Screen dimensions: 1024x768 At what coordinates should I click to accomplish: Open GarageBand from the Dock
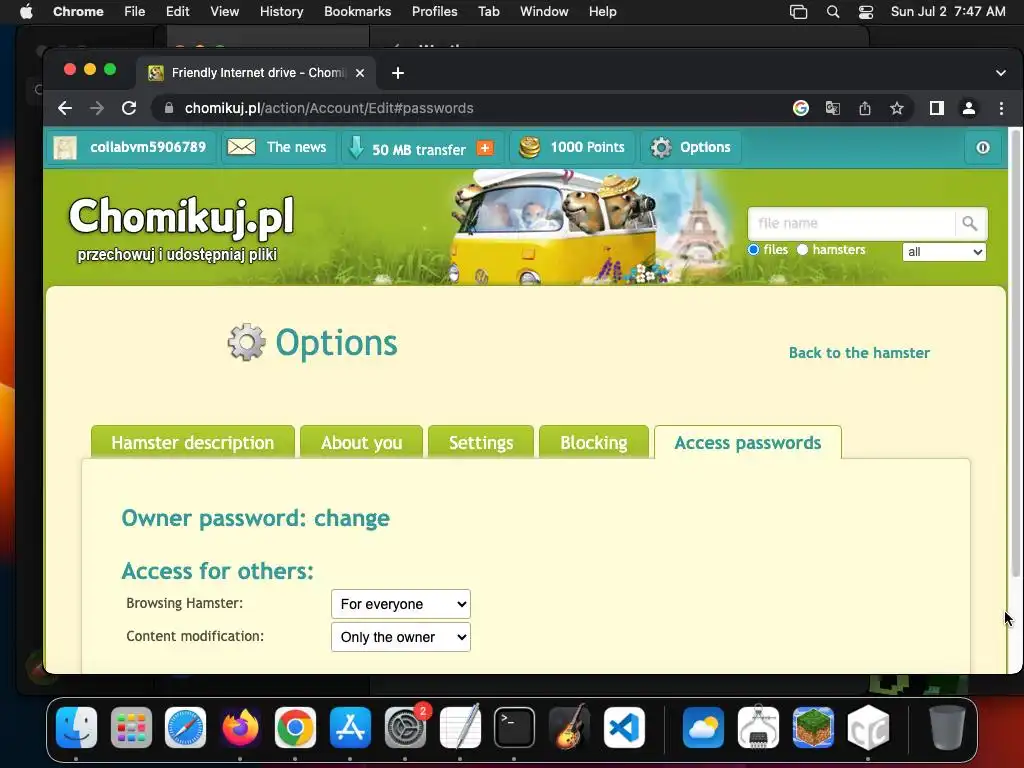point(569,728)
